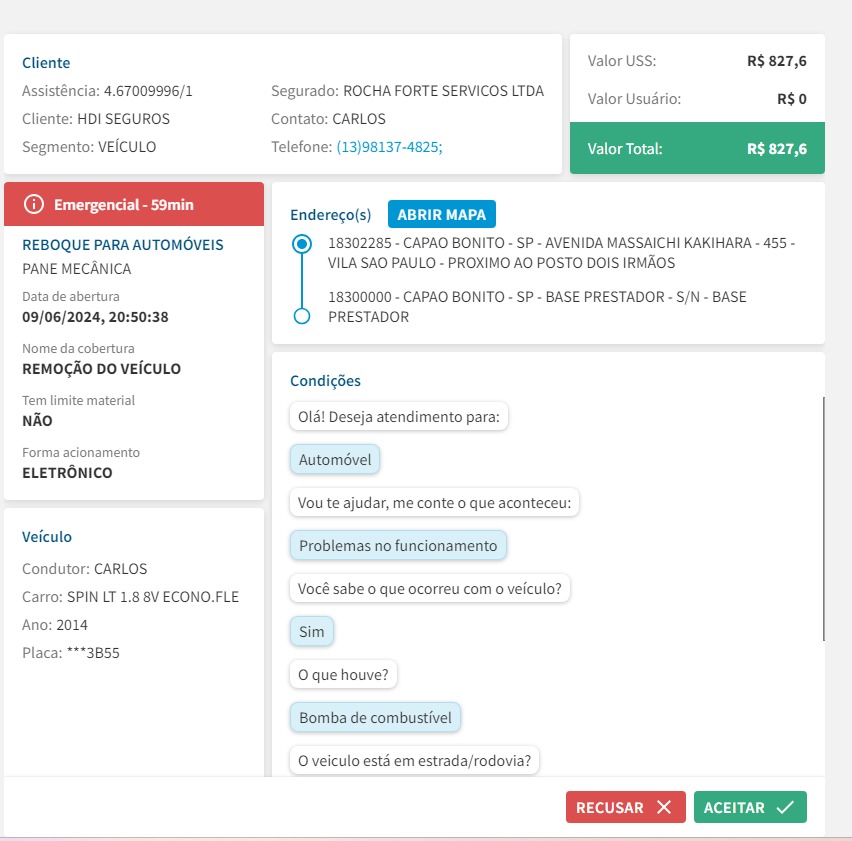The image size is (852, 841).
Task: Click the Bomba de combustível chip
Action: pos(375,717)
